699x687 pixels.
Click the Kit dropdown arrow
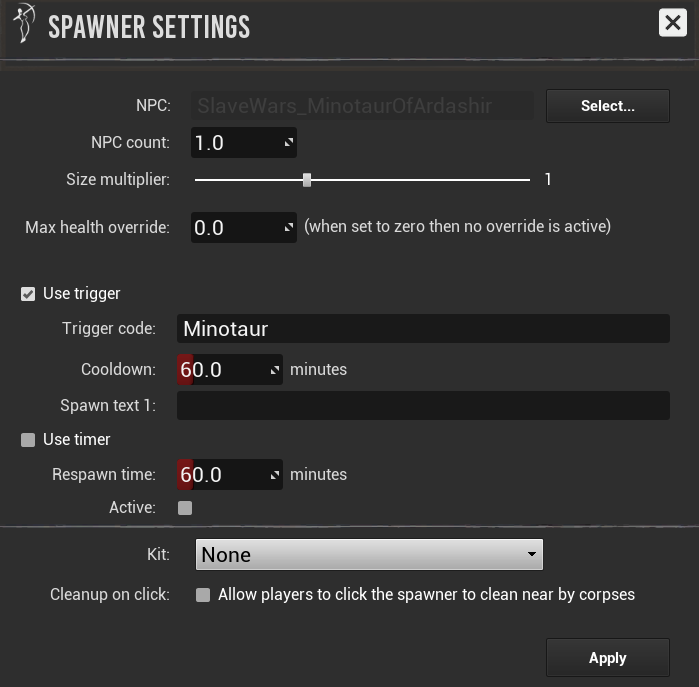(x=532, y=554)
